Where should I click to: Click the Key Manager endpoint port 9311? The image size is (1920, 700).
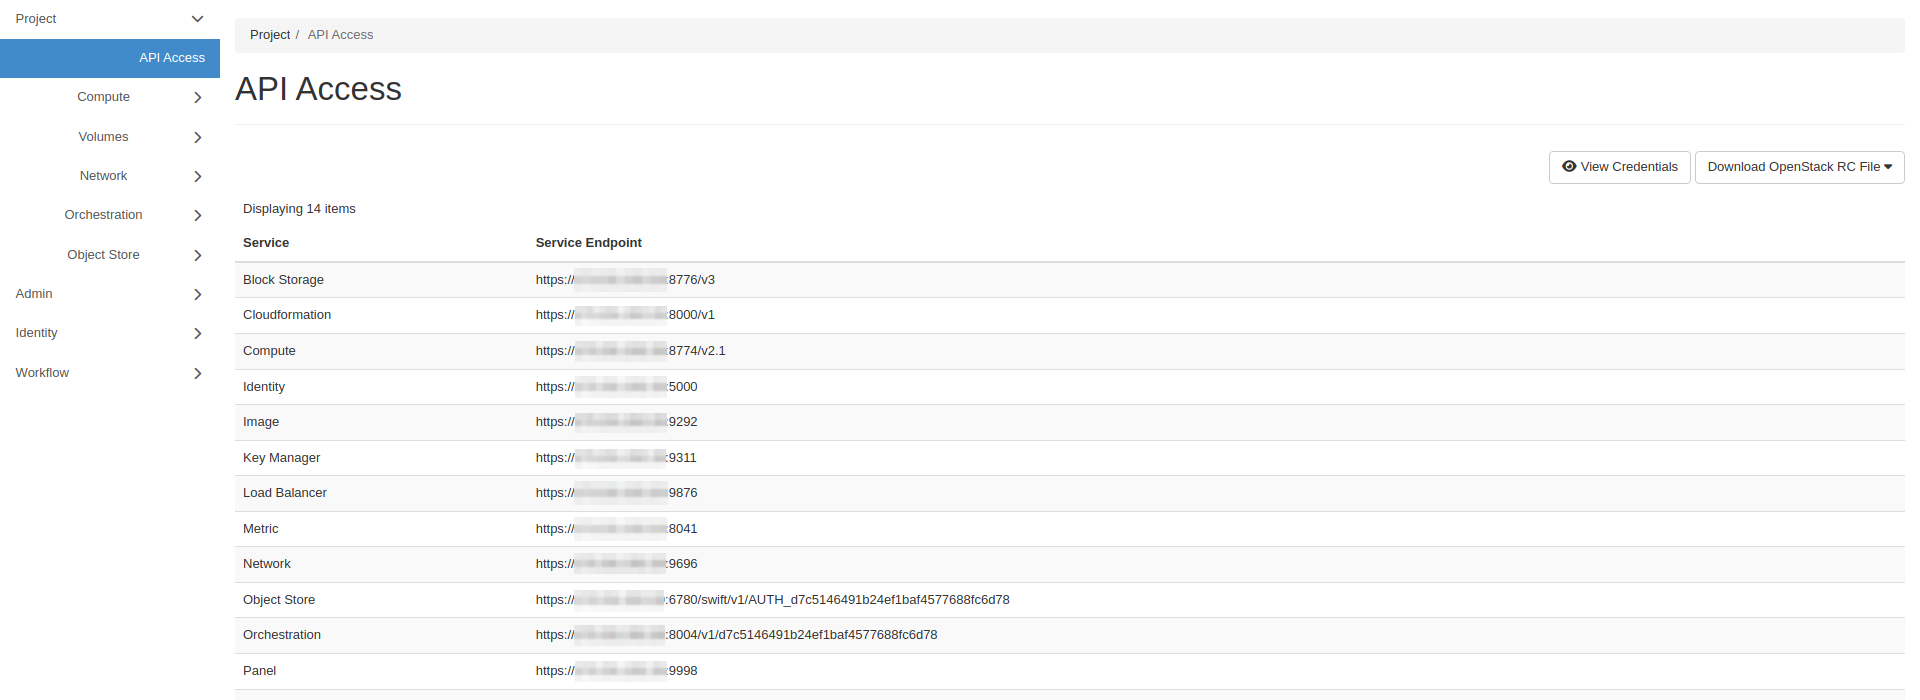coord(616,458)
